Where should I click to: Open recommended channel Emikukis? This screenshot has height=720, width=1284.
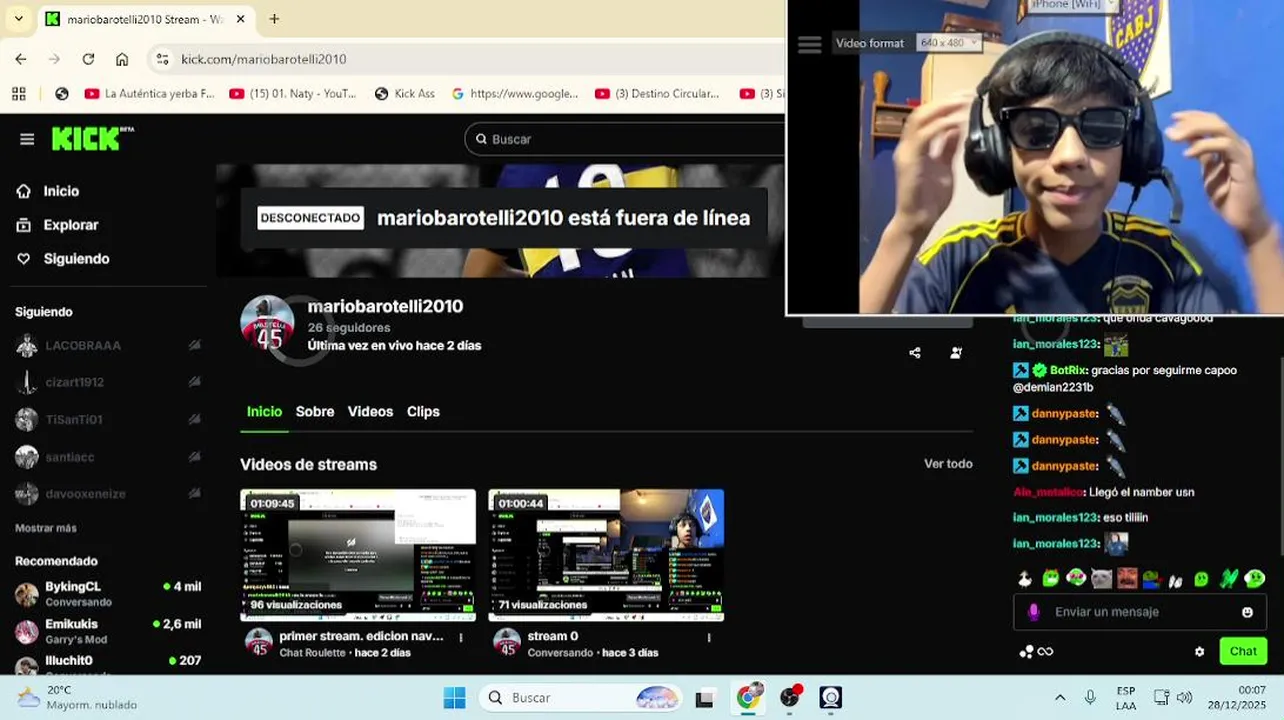pos(108,631)
